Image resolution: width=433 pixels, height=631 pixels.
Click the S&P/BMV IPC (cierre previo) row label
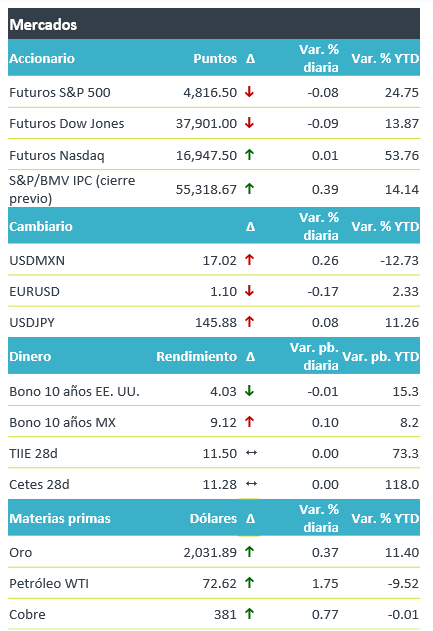click(72, 189)
